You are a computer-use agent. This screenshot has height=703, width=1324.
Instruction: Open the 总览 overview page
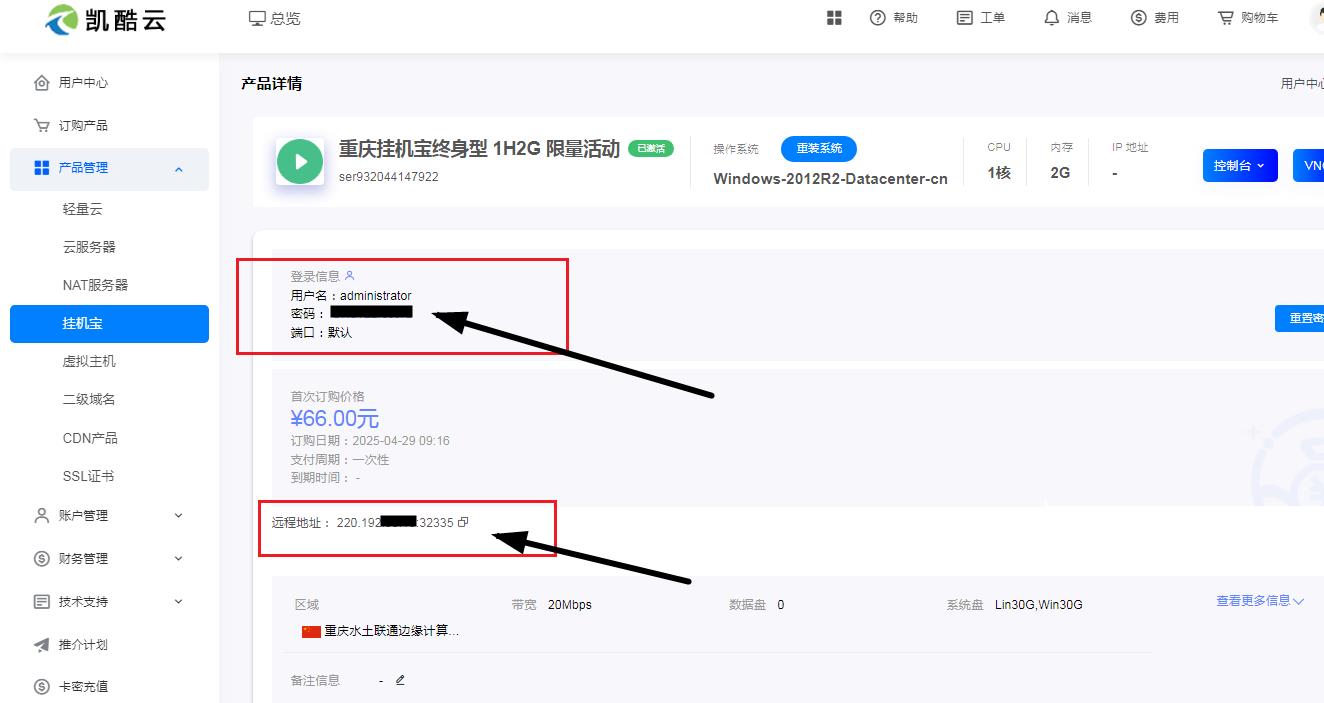click(x=275, y=18)
